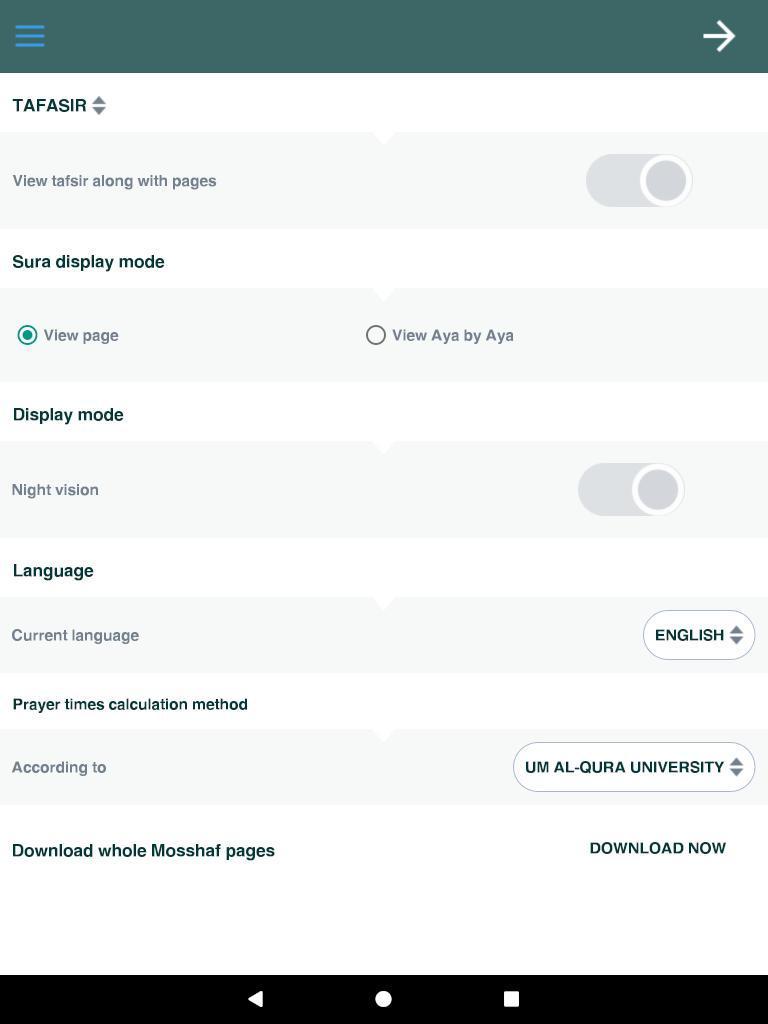This screenshot has height=1024, width=768.
Task: Click the arrows icon beside English
Action: 736,635
